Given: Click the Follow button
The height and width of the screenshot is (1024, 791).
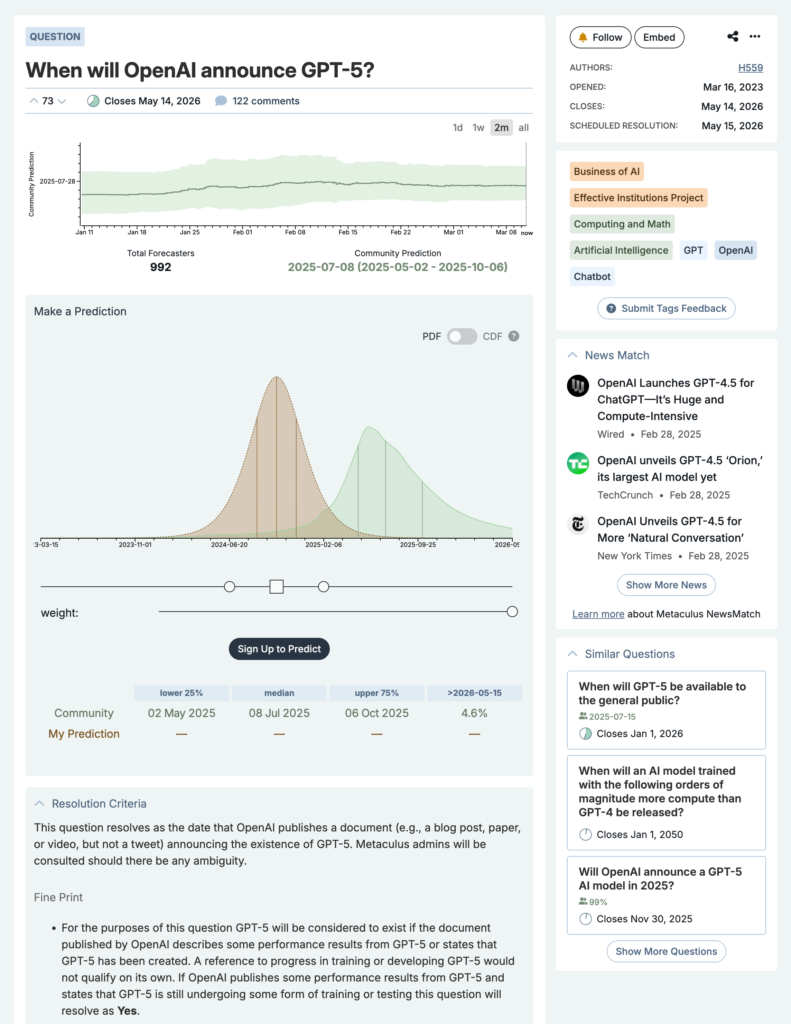Looking at the screenshot, I should pos(600,37).
